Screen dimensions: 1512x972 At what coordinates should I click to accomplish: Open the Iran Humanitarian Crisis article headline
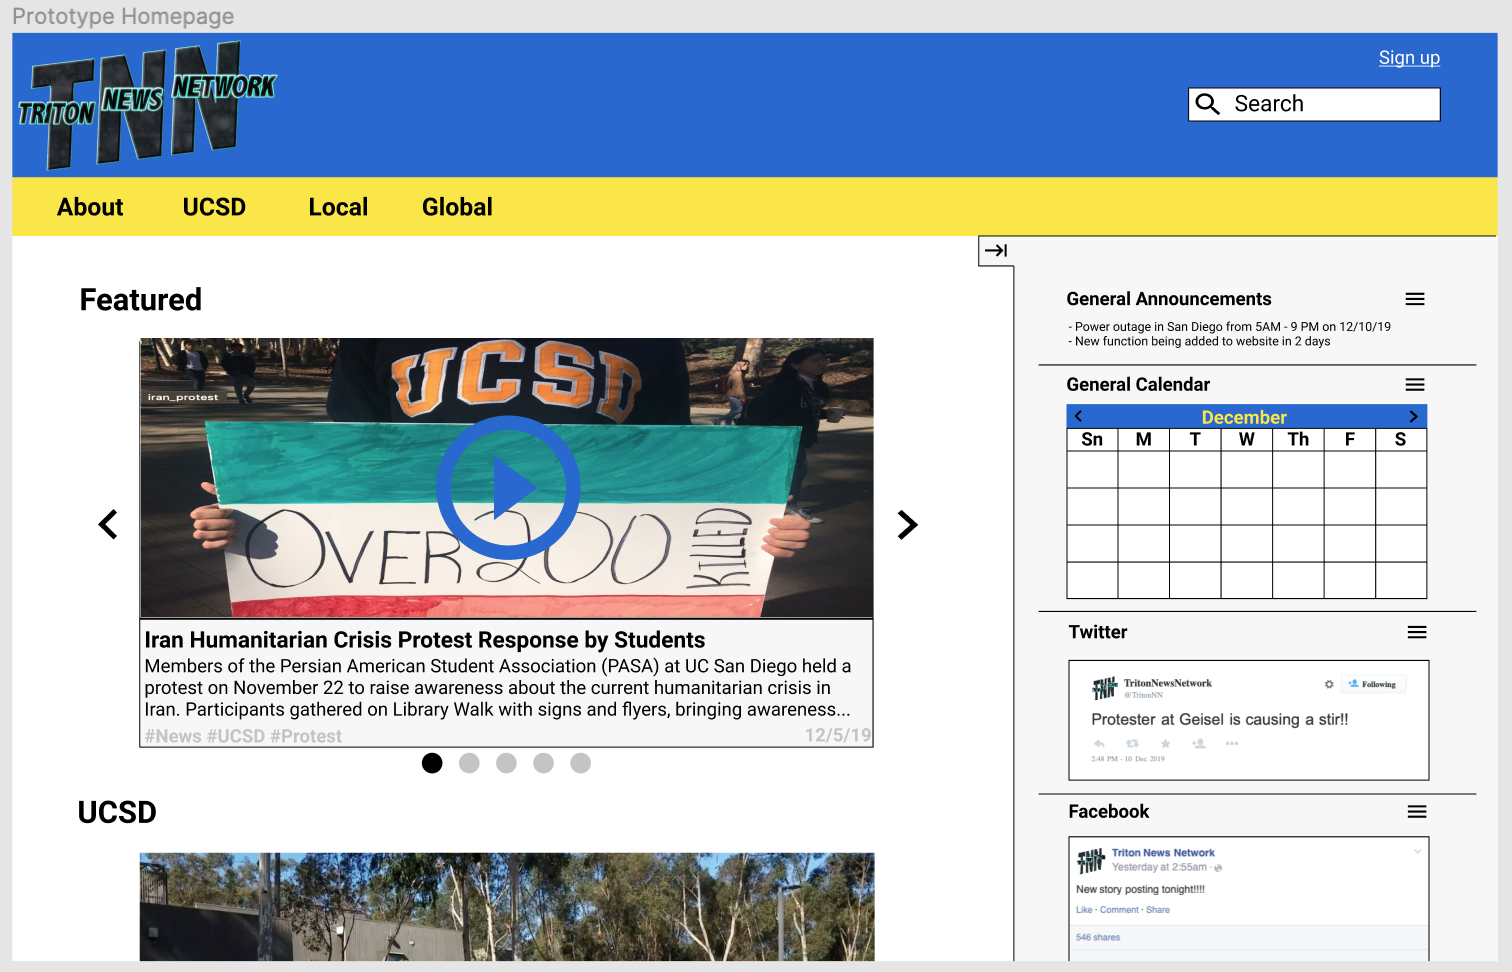(x=425, y=640)
